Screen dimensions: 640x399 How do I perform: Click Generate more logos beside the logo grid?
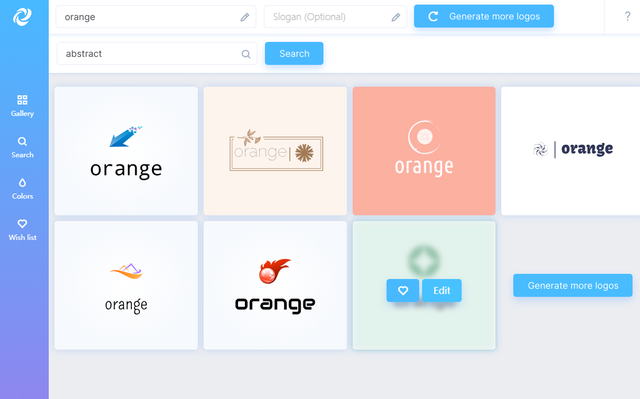(x=573, y=286)
